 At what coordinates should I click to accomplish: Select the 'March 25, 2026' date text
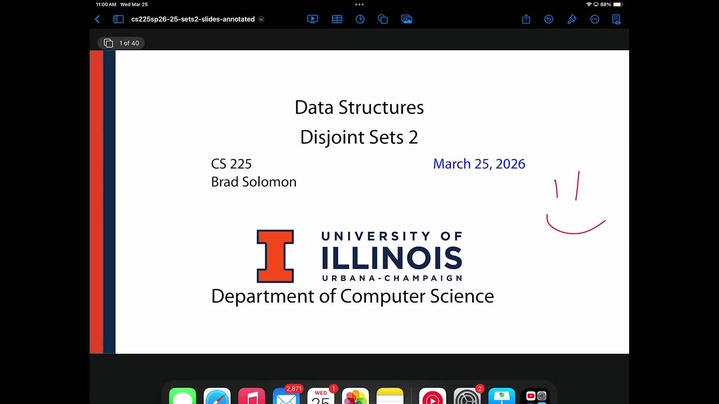478,164
